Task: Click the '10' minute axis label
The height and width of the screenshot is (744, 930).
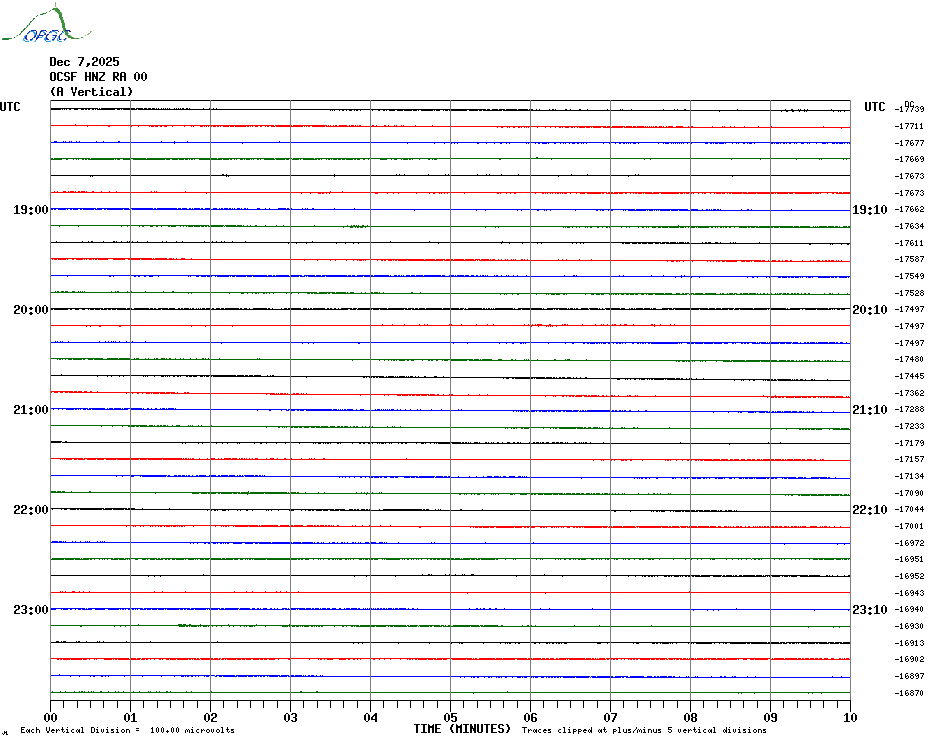Action: [x=851, y=717]
